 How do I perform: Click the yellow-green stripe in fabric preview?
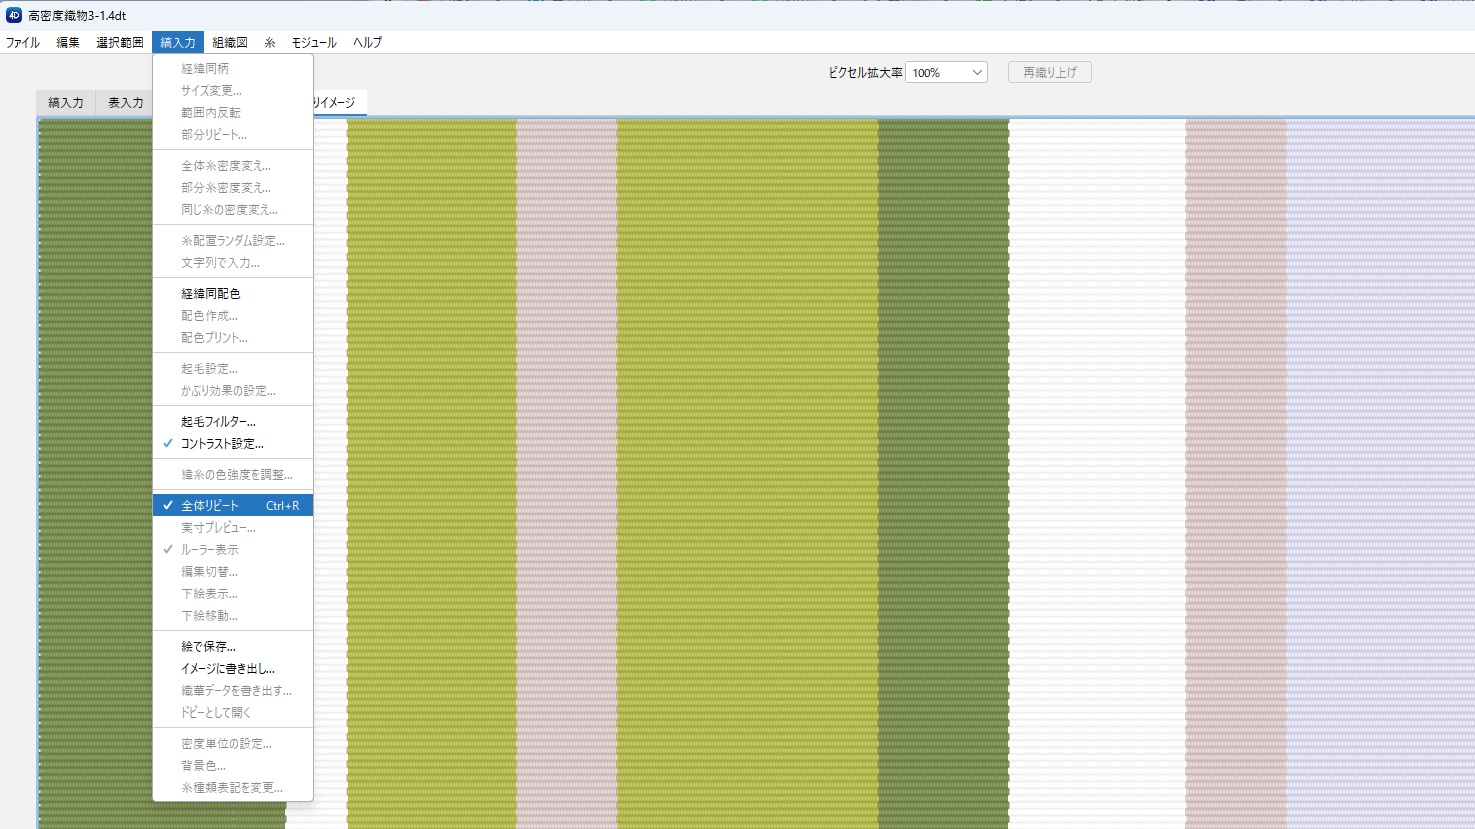click(746, 450)
